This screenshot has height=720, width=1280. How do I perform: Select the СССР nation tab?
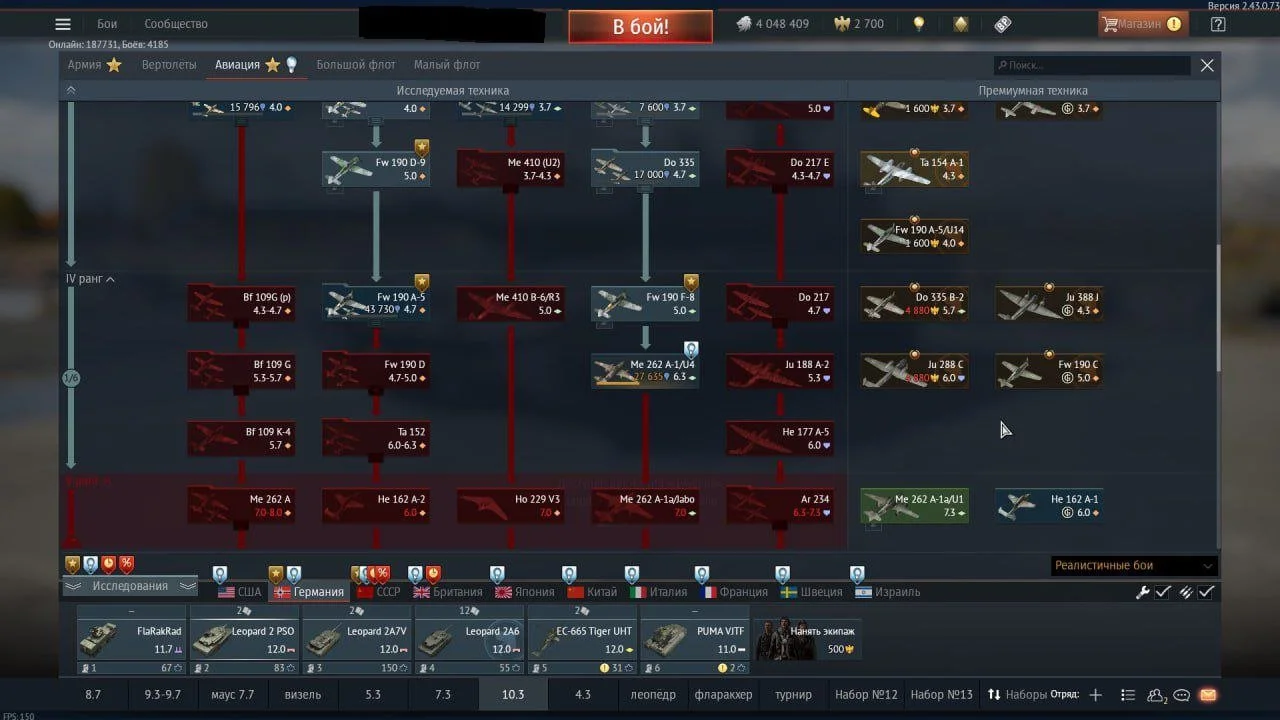(x=378, y=592)
